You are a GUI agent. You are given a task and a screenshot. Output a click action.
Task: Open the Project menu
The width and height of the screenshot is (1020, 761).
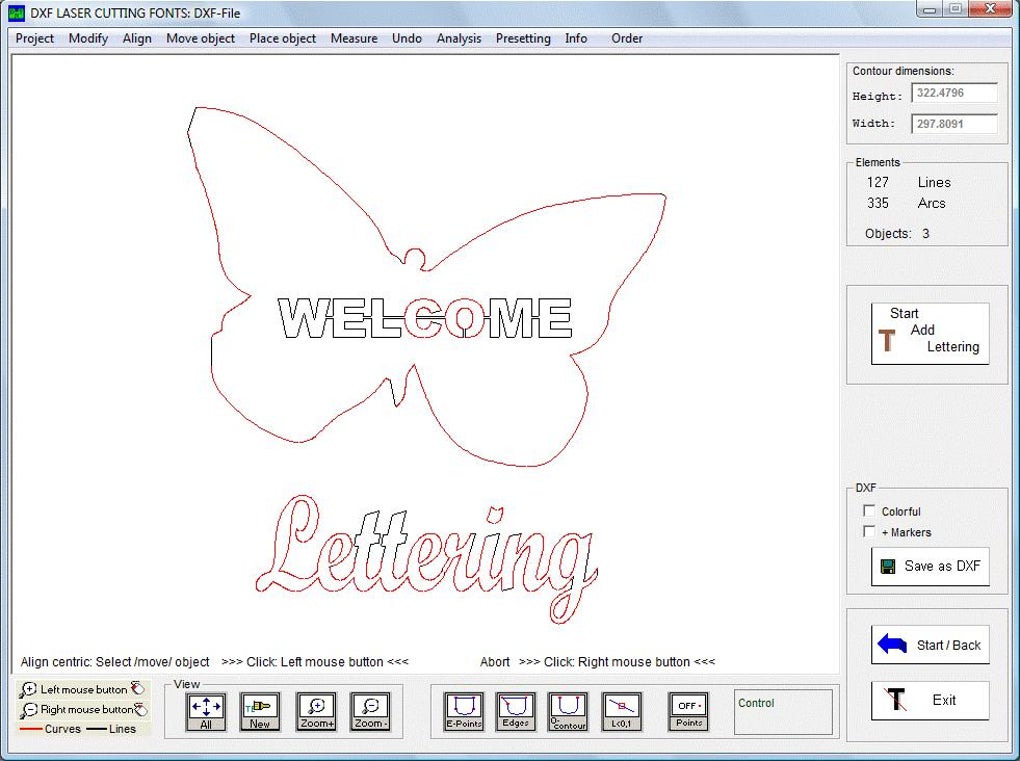pyautogui.click(x=35, y=39)
